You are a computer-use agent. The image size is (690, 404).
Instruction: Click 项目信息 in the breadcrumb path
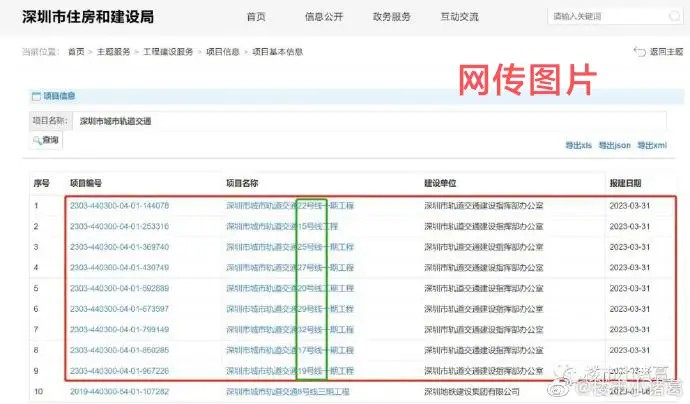pos(222,52)
